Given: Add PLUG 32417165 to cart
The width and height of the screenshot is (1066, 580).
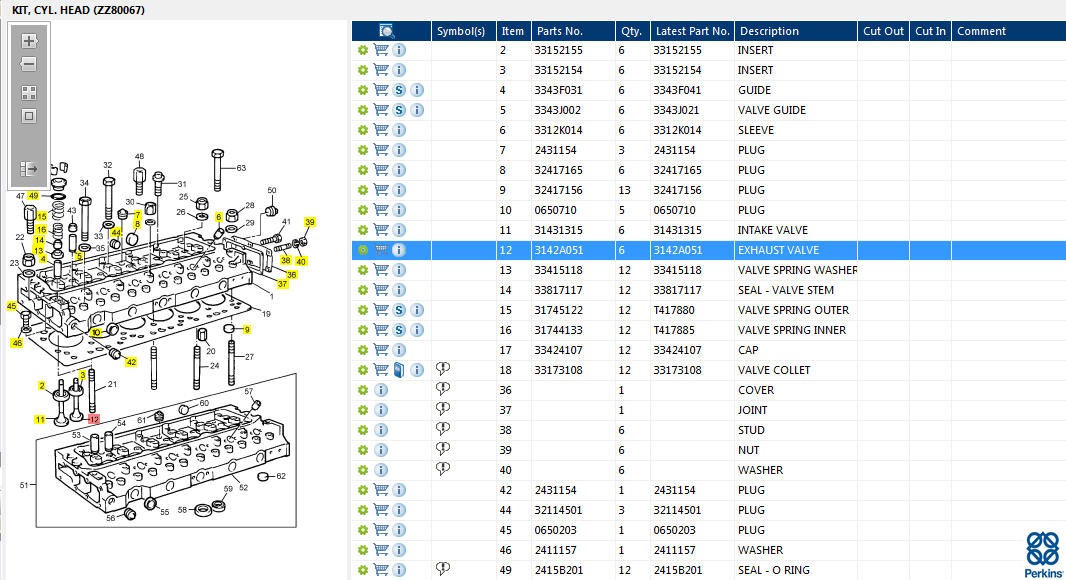Looking at the screenshot, I should point(381,170).
